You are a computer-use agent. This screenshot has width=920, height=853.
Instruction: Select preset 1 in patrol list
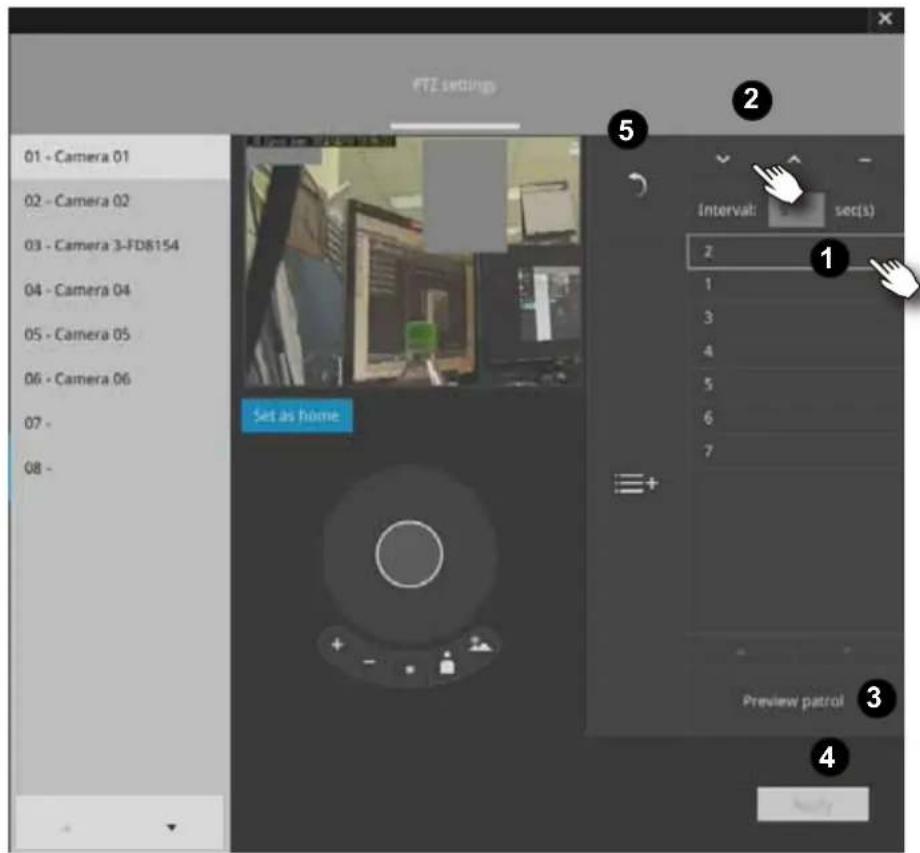[x=795, y=285]
